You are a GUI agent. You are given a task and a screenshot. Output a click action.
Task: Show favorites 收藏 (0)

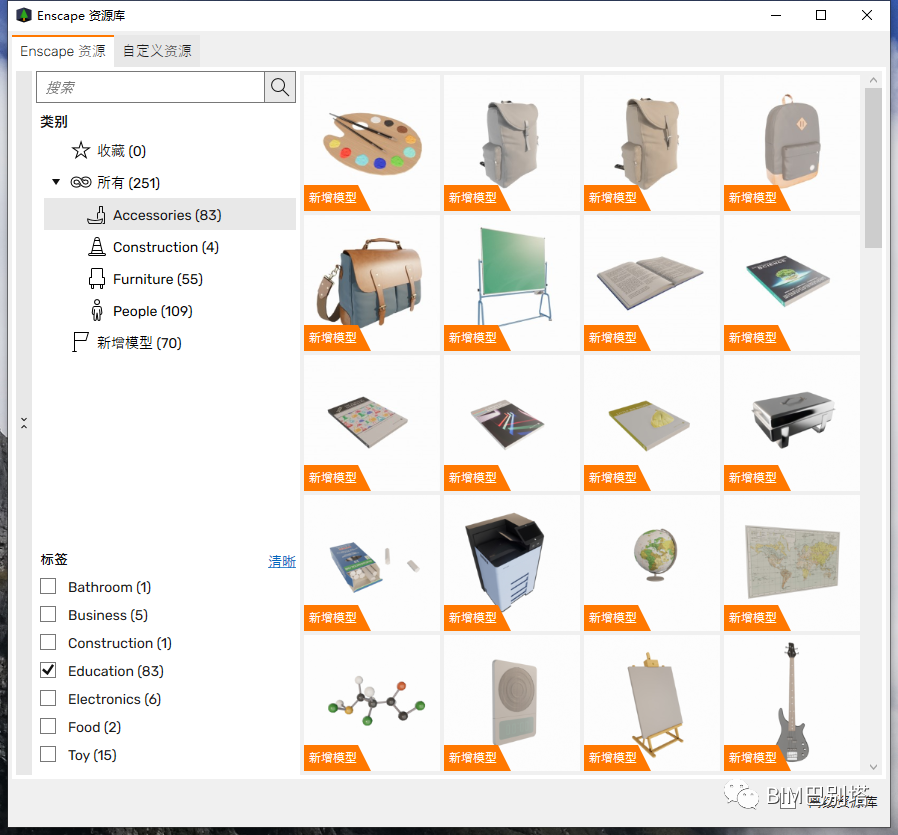click(x=121, y=151)
